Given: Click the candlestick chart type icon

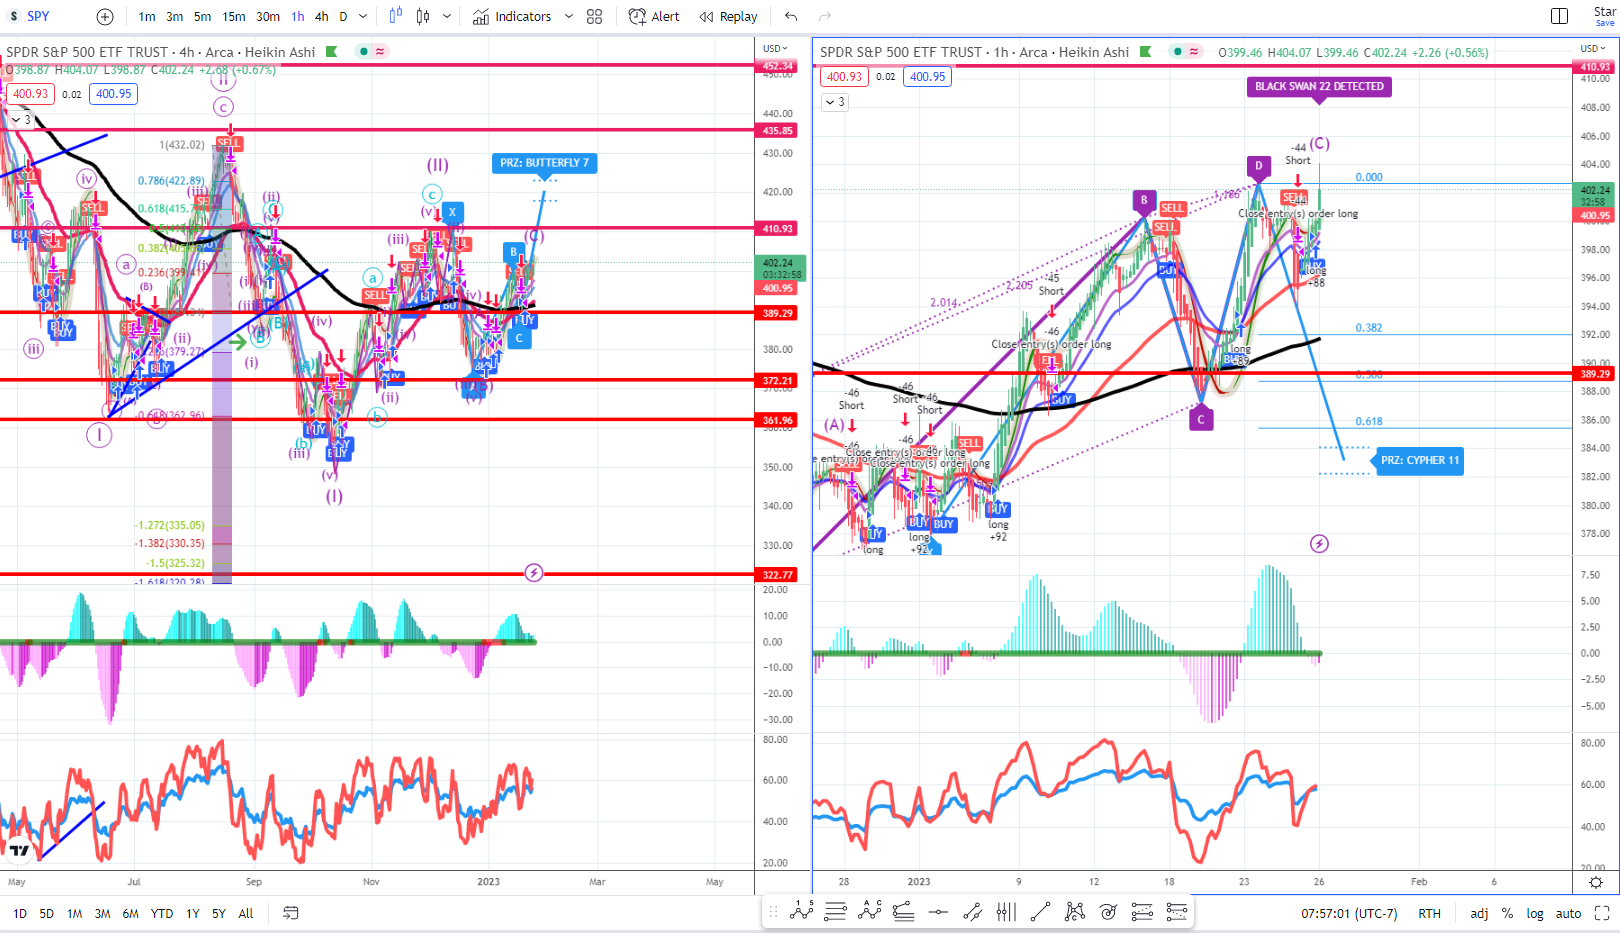Looking at the screenshot, I should click(x=423, y=16).
